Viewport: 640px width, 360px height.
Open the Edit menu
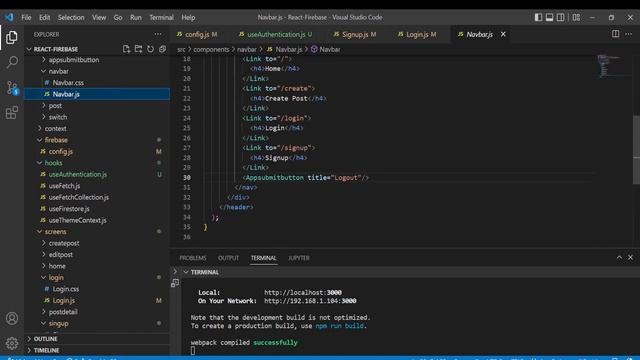click(44, 18)
